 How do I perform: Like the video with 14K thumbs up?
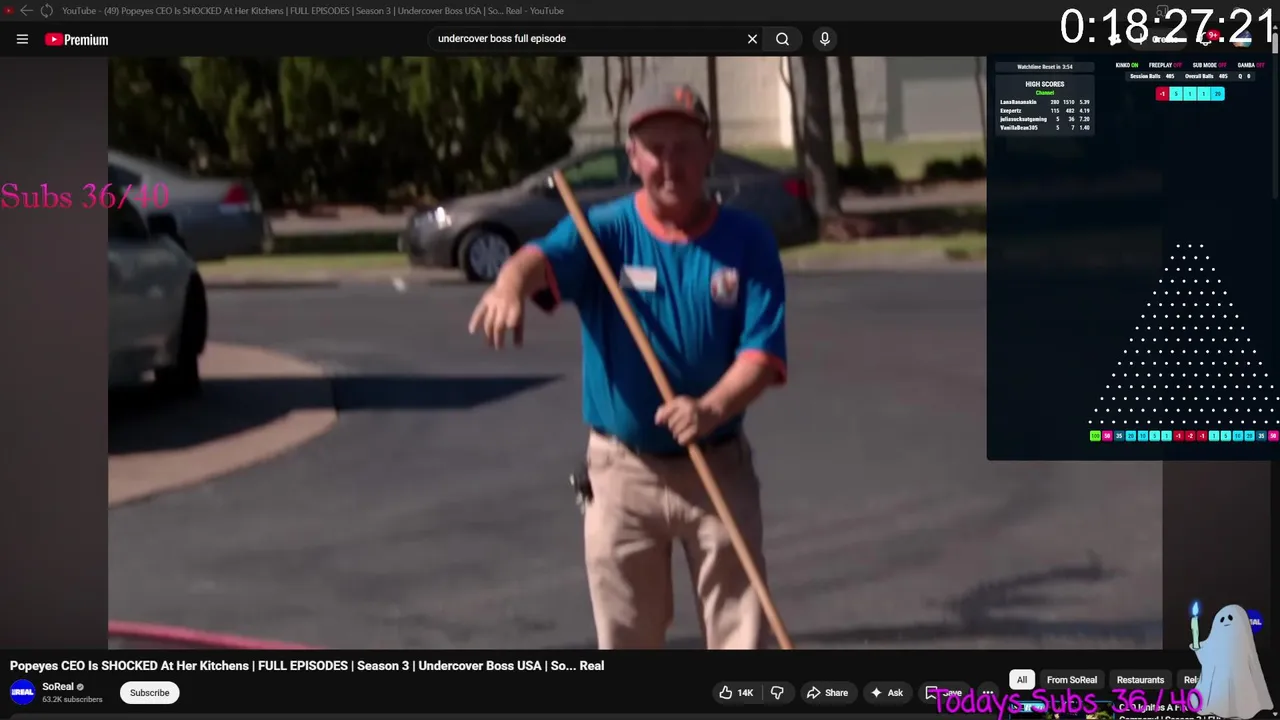point(736,692)
